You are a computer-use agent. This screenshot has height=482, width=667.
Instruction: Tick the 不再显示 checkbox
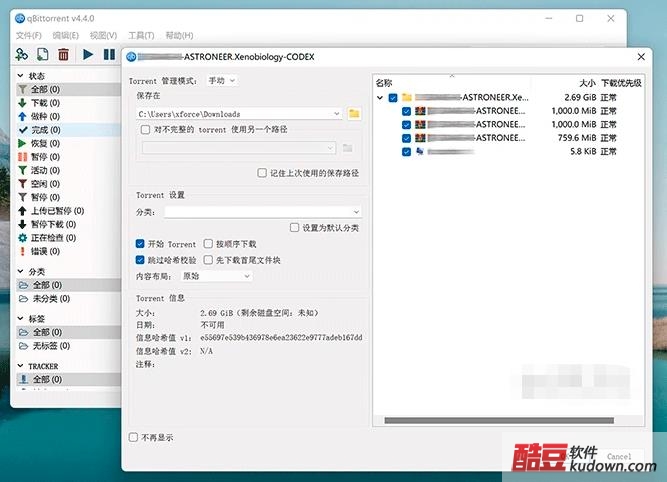pos(134,437)
